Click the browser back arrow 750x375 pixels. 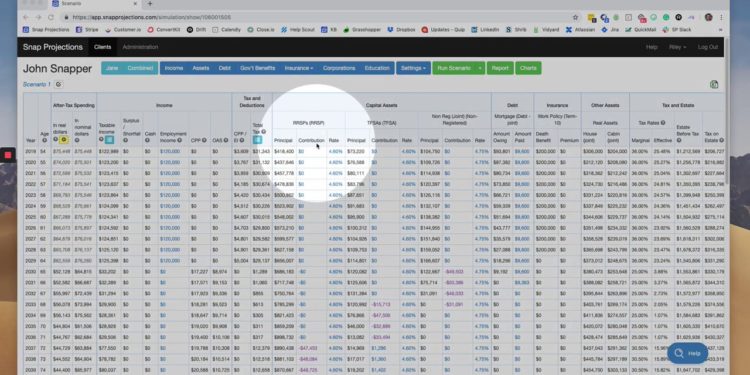pyautogui.click(x=26, y=17)
